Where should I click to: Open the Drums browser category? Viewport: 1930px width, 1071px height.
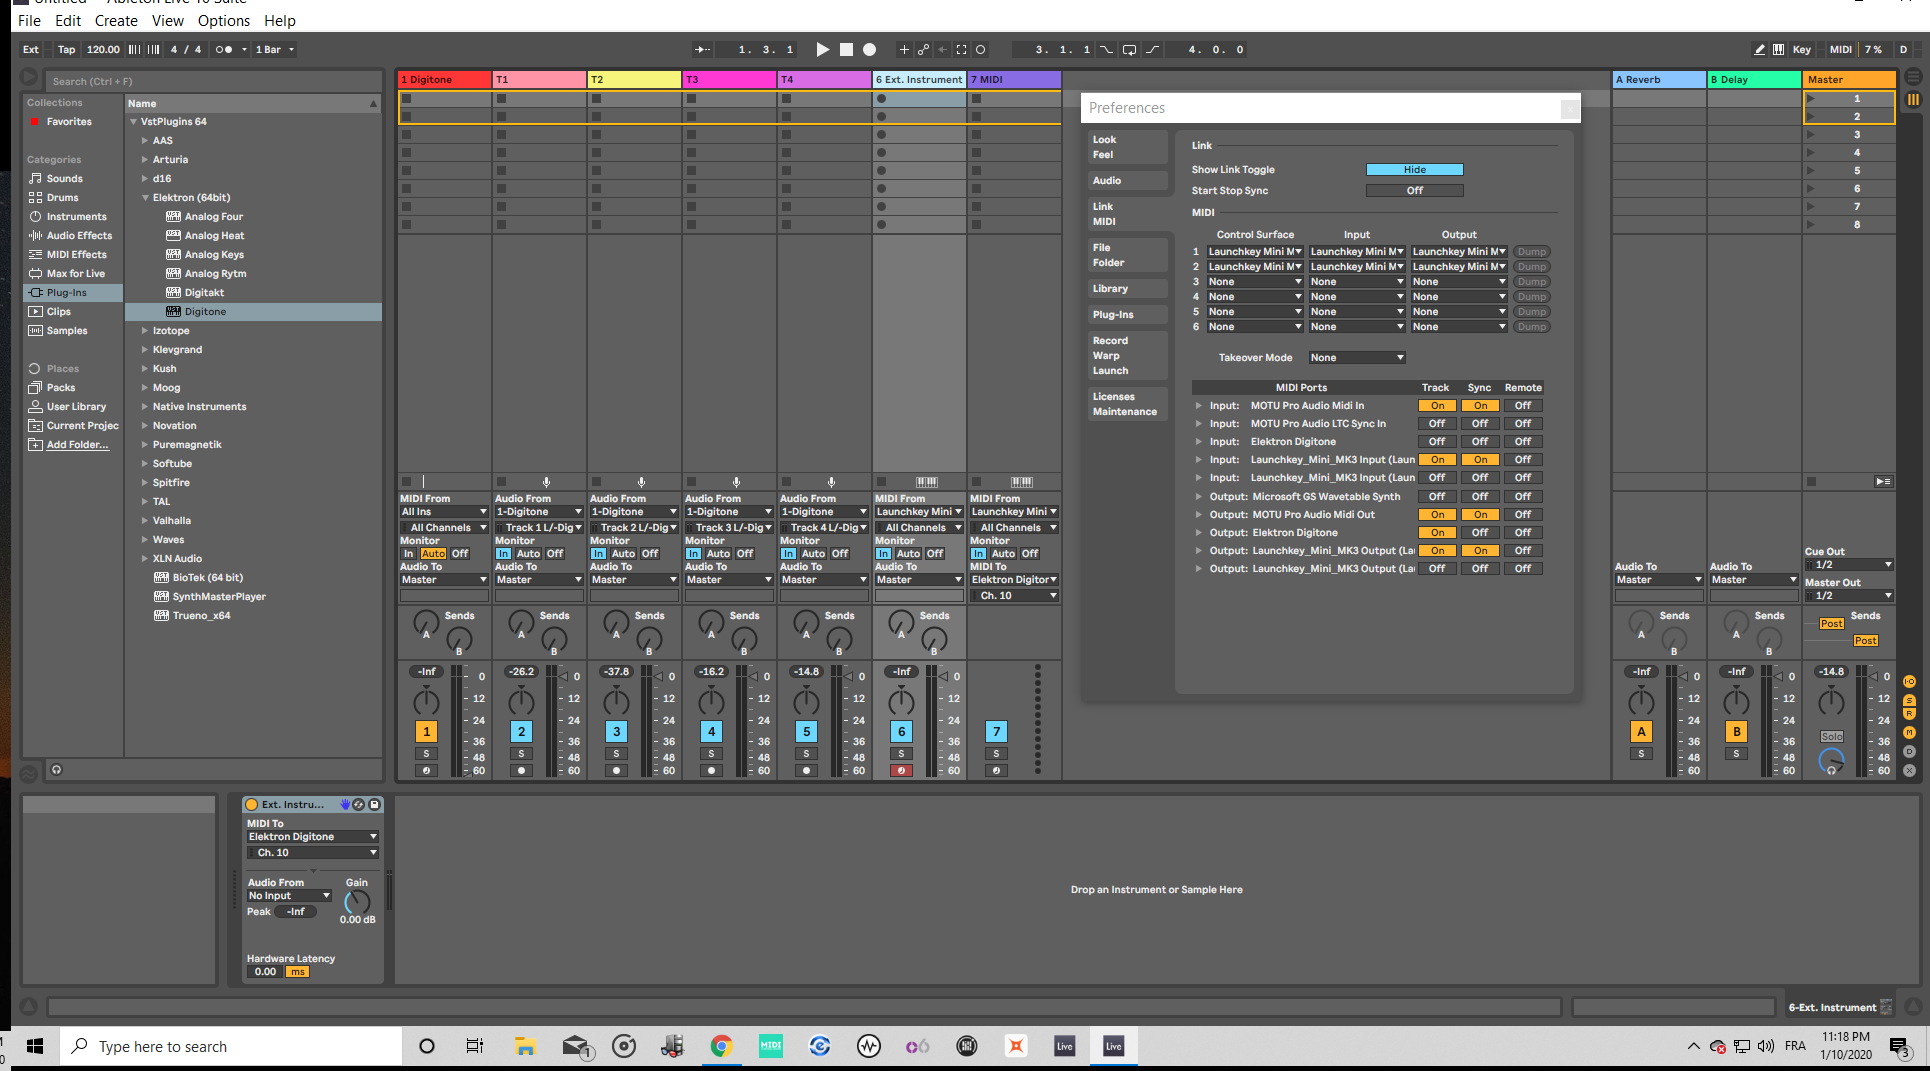pyautogui.click(x=62, y=198)
